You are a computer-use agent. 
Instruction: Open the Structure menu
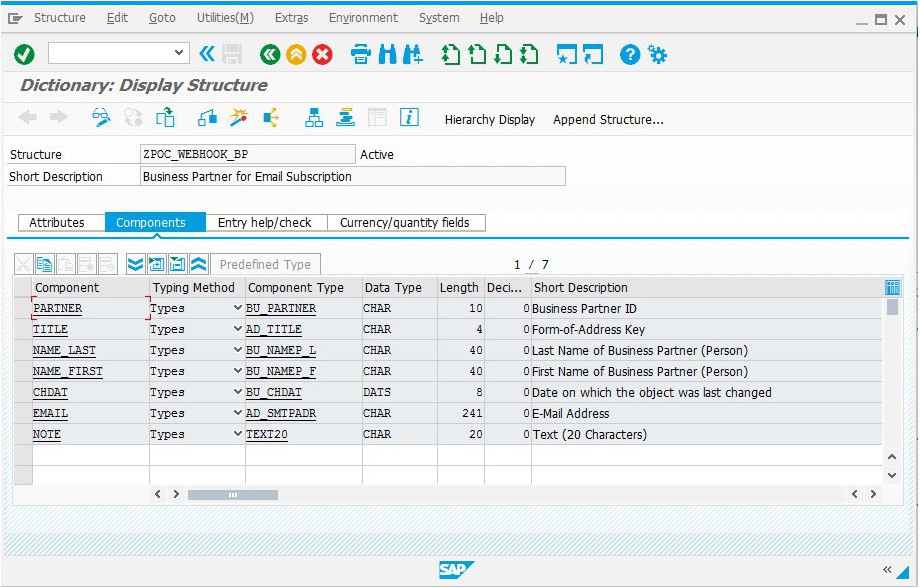point(60,18)
